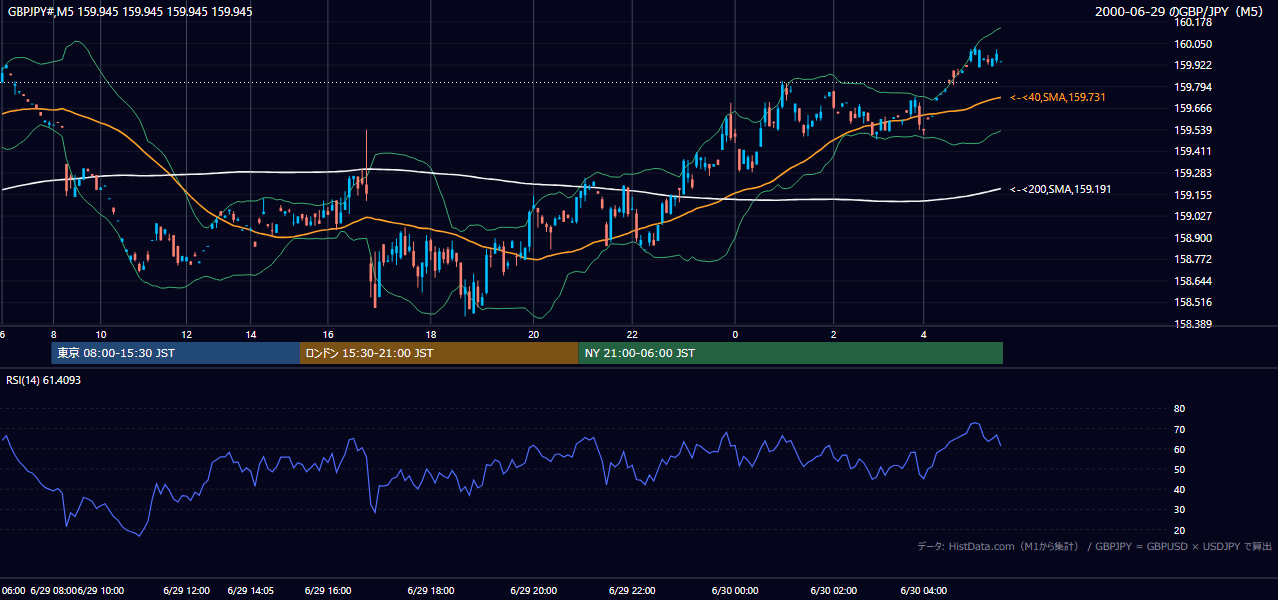The image size is (1278, 600).
Task: Click hour tick 12 on price chart time axis
Action: [187, 334]
